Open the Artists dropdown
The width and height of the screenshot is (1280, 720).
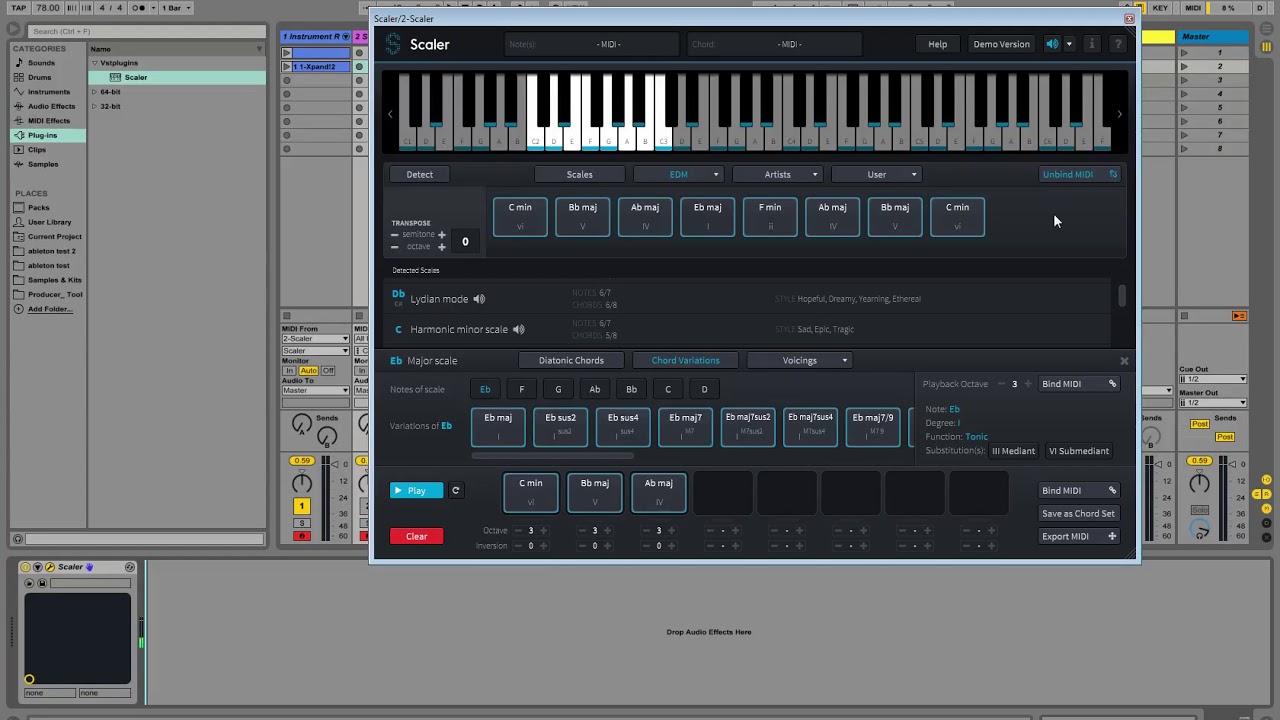778,174
